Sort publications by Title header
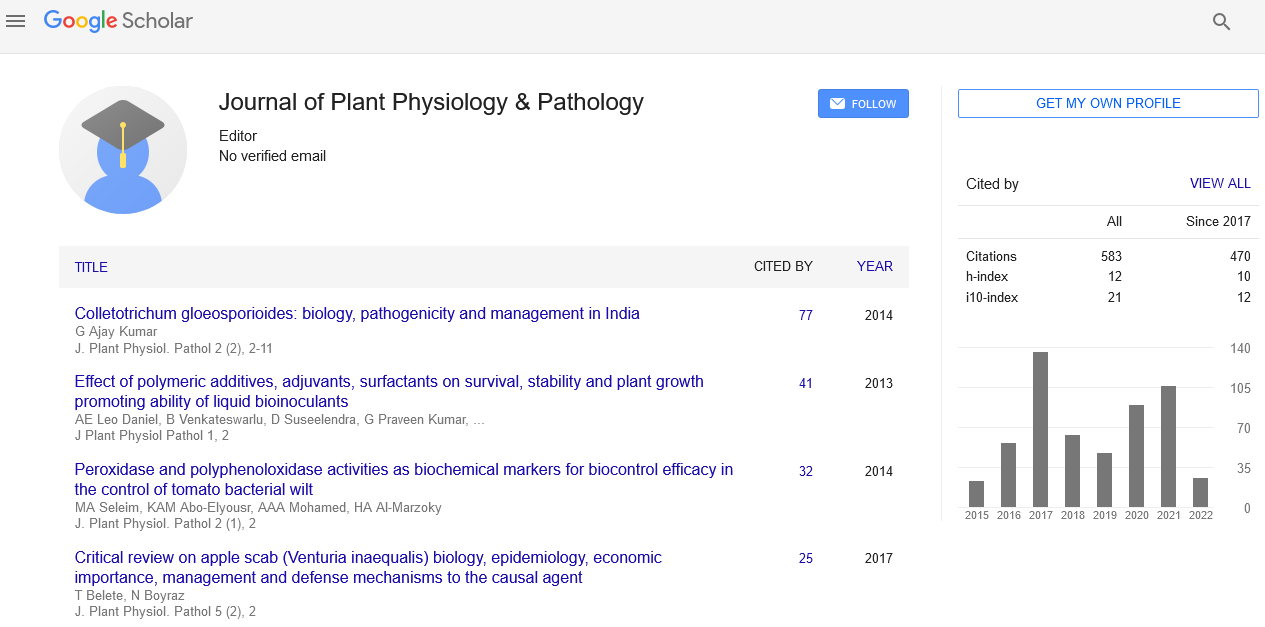1265x627 pixels. coord(91,267)
